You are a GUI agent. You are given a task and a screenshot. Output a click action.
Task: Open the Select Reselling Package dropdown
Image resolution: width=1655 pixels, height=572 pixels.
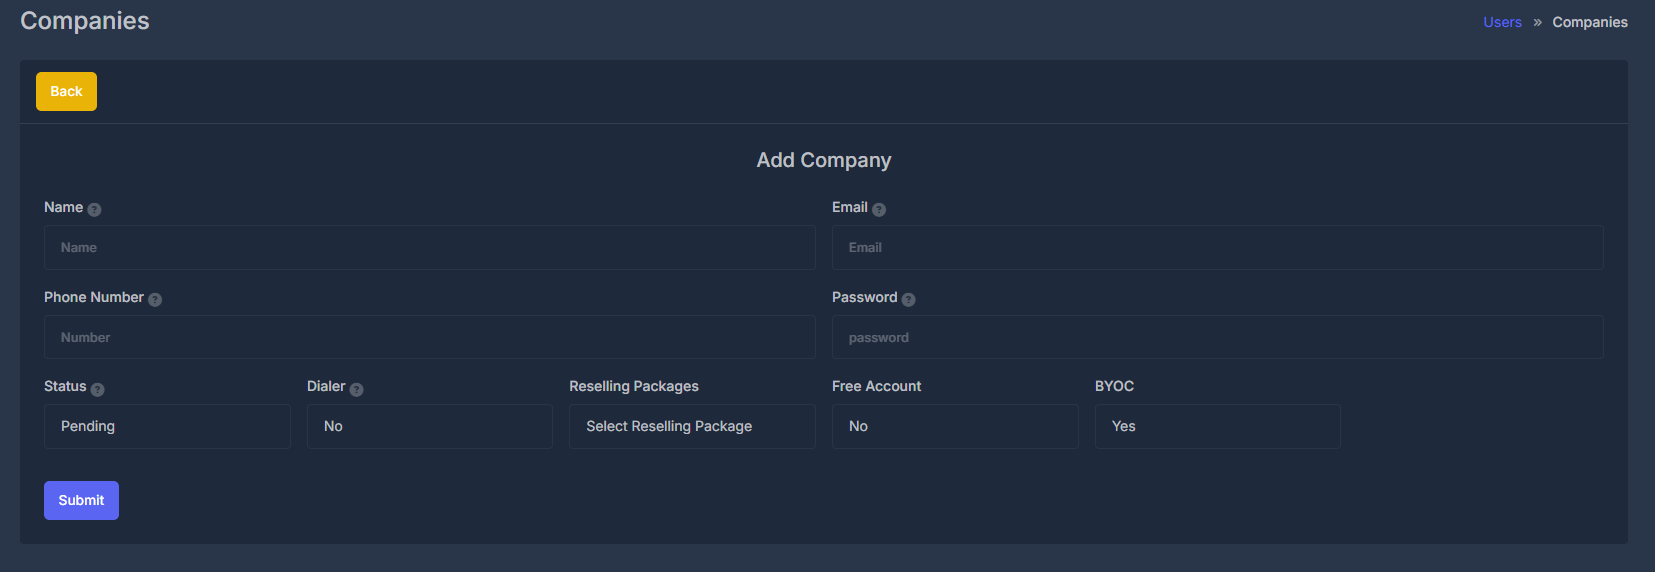(x=692, y=426)
